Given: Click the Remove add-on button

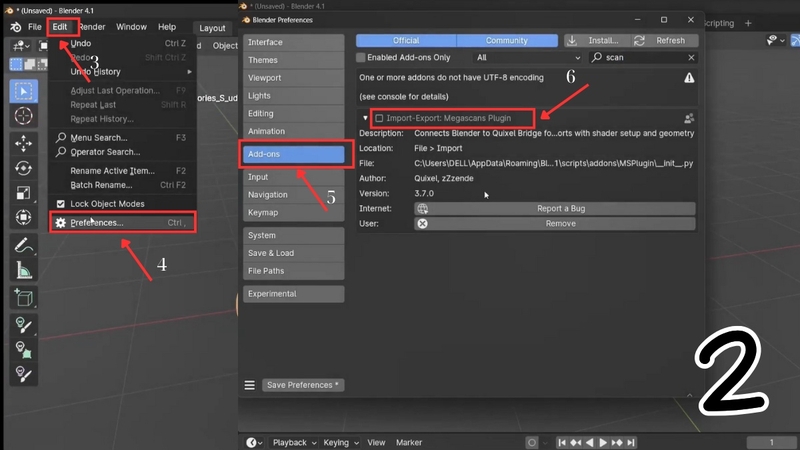Looking at the screenshot, I should pos(555,223).
